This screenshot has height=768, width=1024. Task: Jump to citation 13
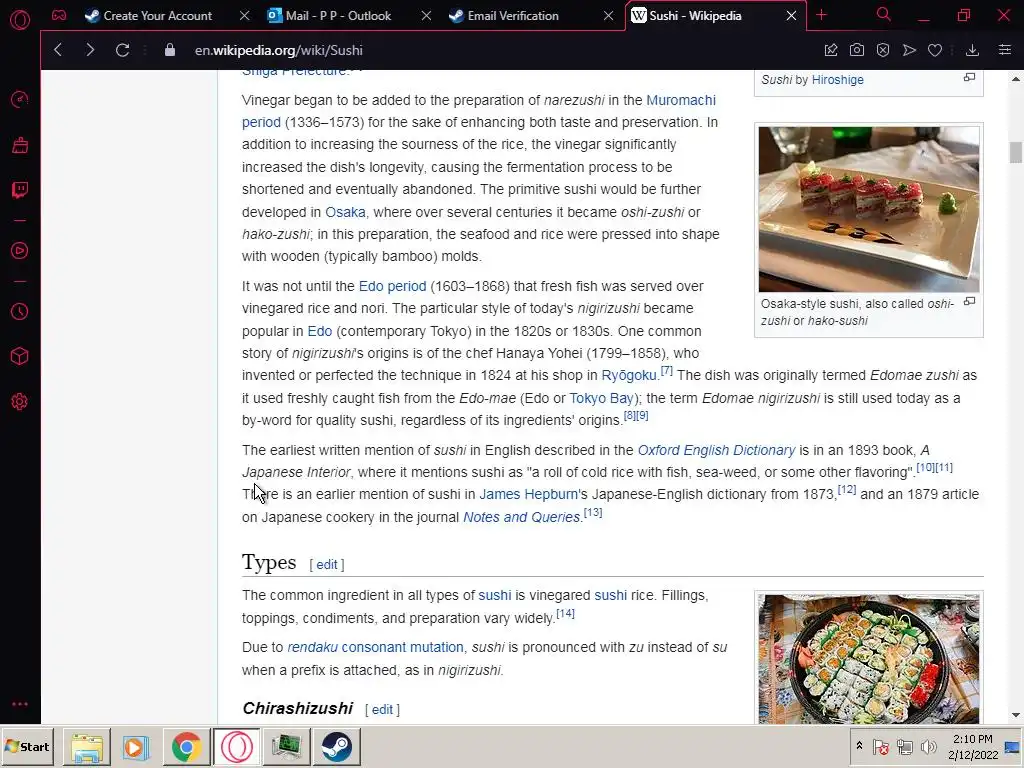point(593,513)
